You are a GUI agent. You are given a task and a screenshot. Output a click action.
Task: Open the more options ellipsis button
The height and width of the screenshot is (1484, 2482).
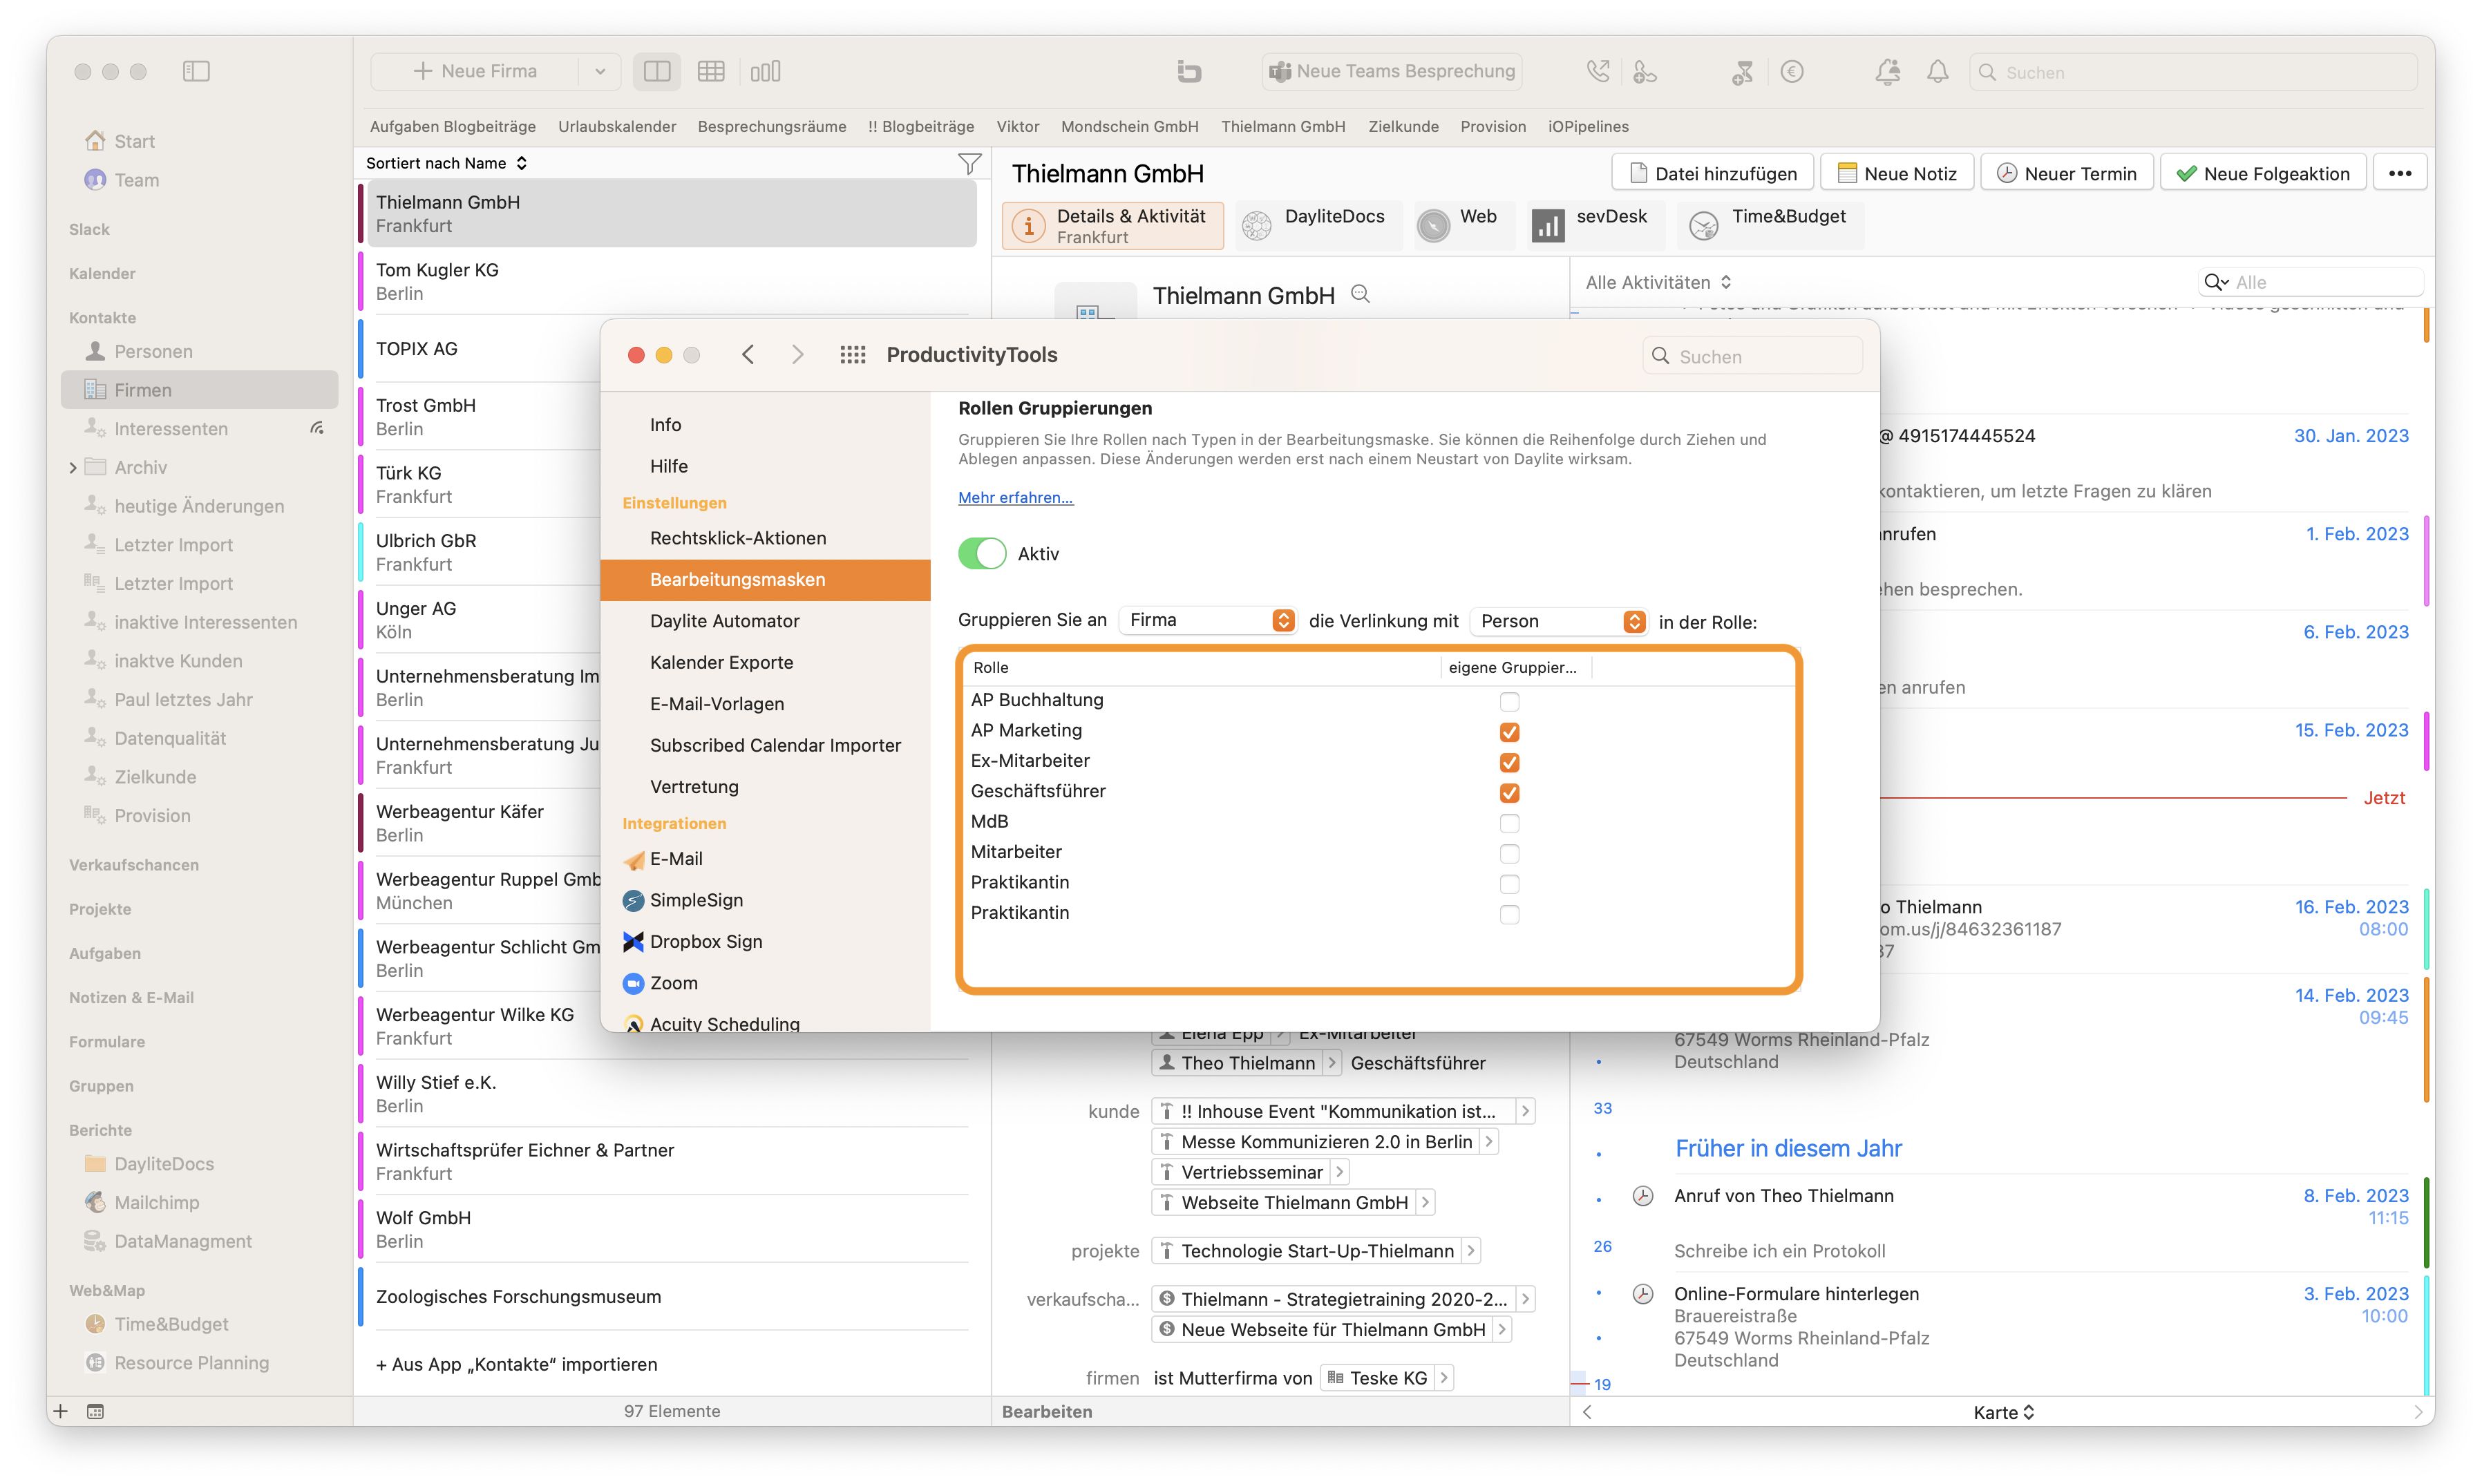coord(2399,173)
